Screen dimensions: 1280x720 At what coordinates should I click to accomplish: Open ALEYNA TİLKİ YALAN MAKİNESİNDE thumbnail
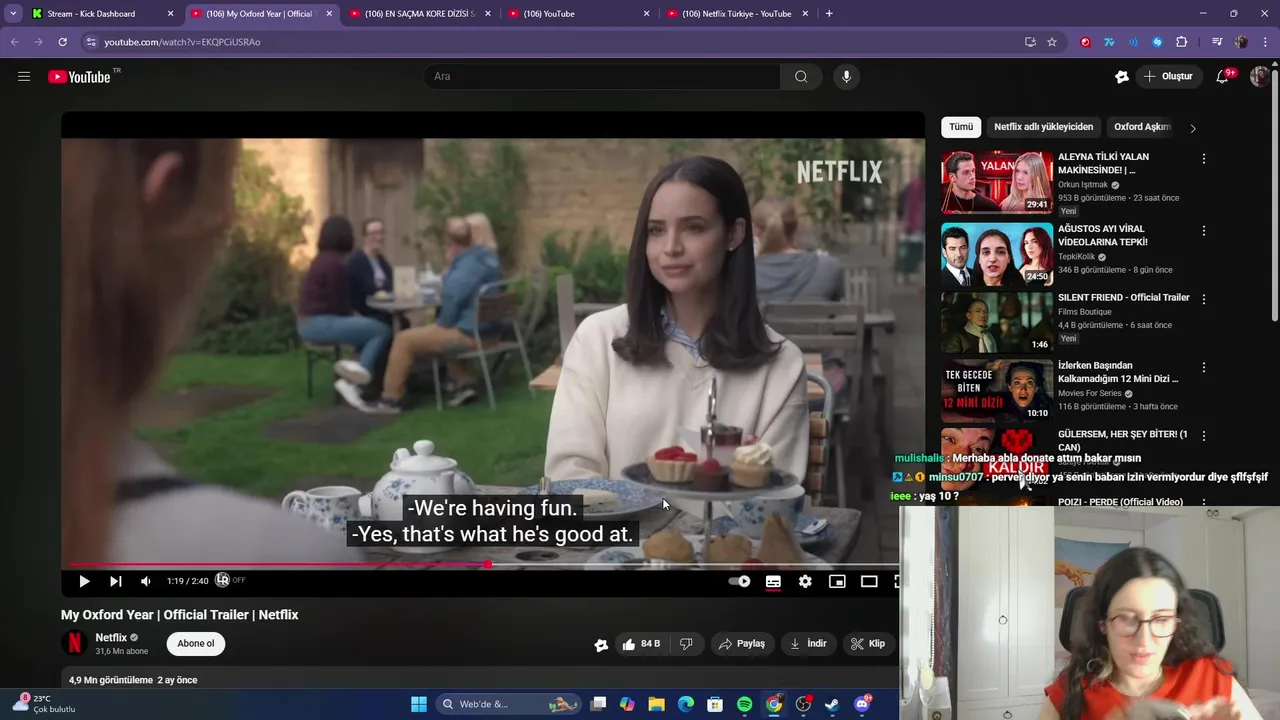[x=997, y=182]
